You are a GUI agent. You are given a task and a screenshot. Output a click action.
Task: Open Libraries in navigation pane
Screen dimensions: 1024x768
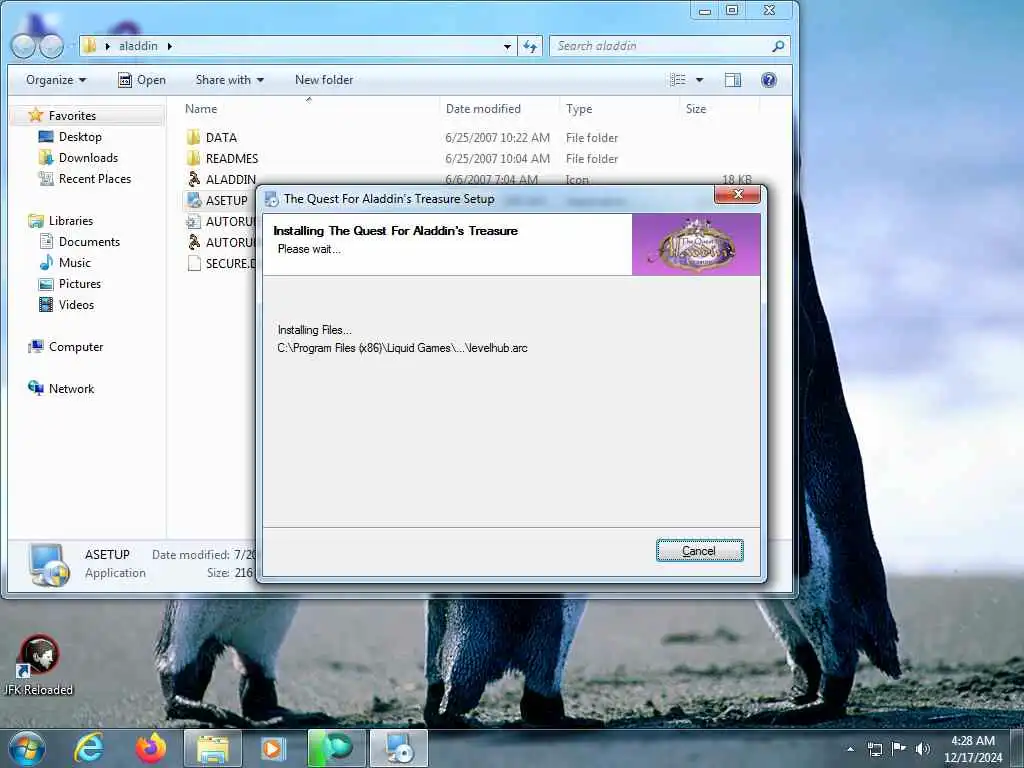pyautogui.click(x=71, y=221)
